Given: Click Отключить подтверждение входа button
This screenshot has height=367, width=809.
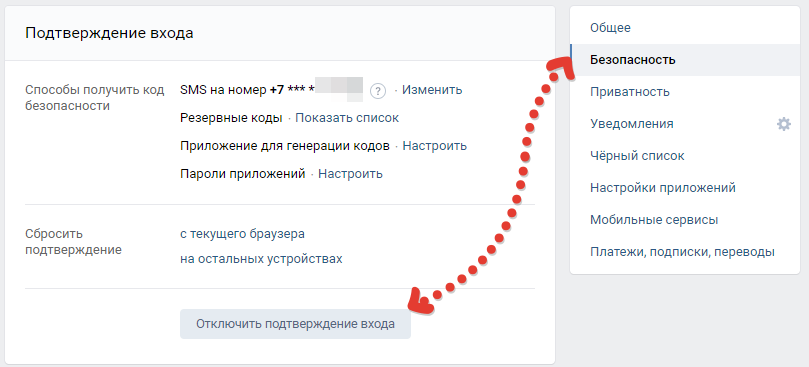Looking at the screenshot, I should click(295, 324).
